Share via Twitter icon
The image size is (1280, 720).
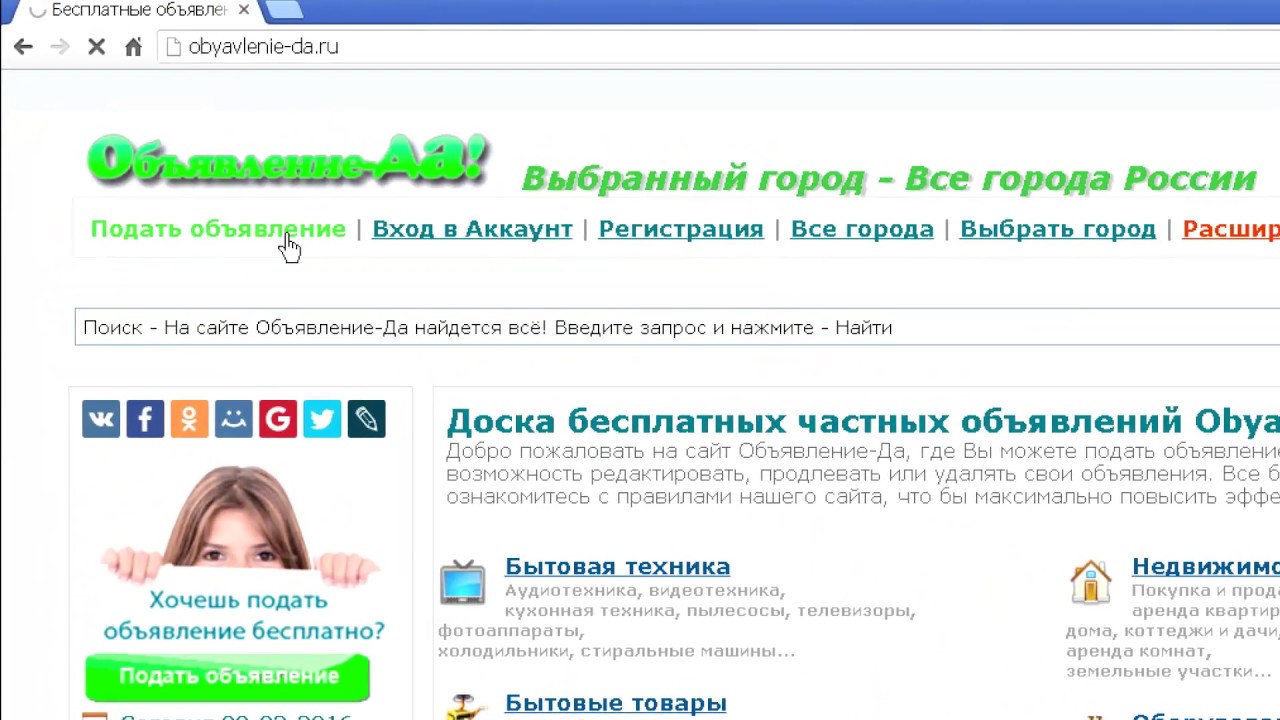[x=322, y=419]
